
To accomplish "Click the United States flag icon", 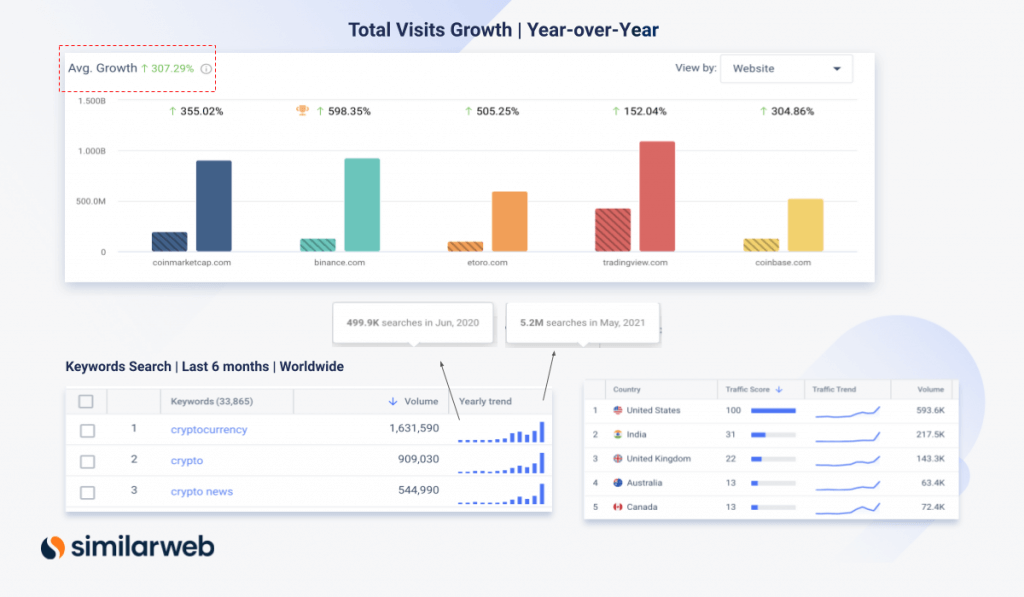I will 618,410.
